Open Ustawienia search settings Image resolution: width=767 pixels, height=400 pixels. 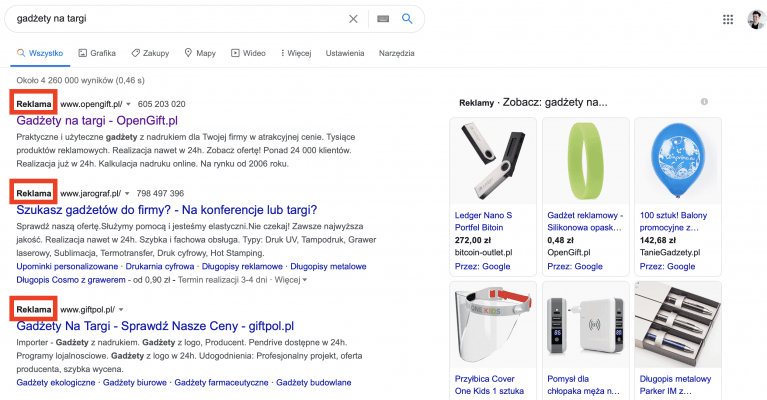[x=345, y=52]
